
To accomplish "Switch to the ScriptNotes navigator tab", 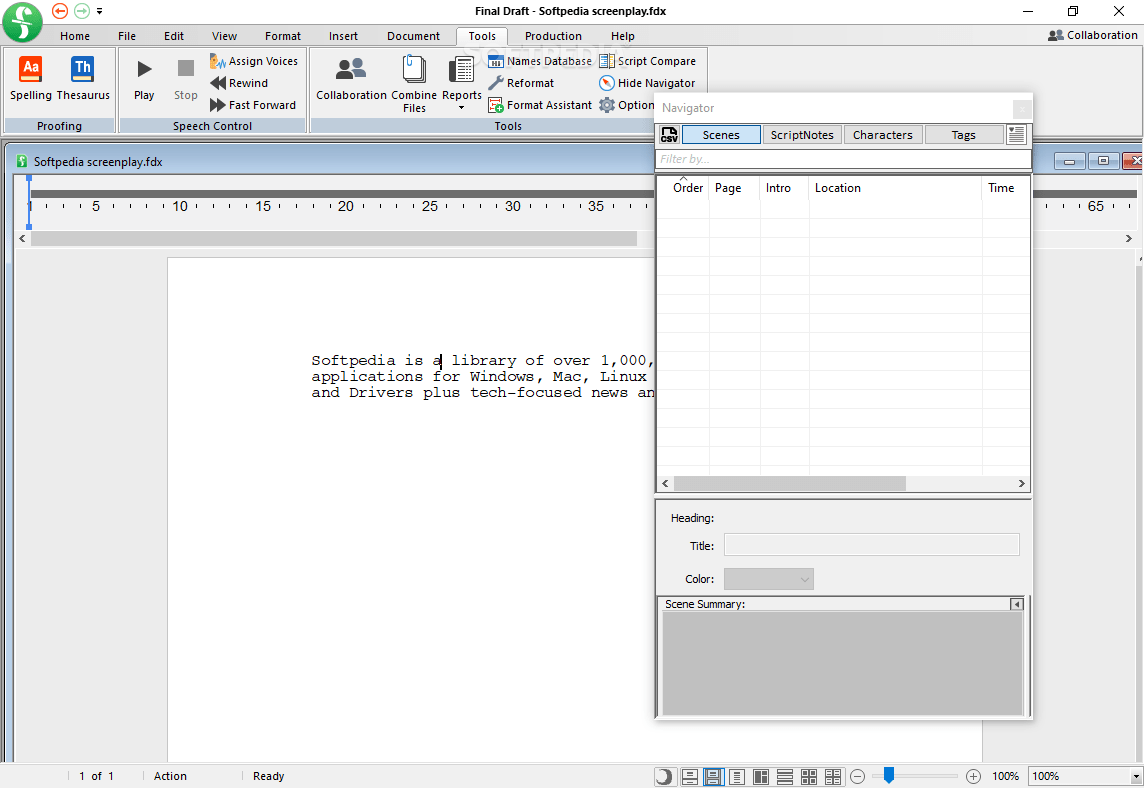I will (x=802, y=135).
